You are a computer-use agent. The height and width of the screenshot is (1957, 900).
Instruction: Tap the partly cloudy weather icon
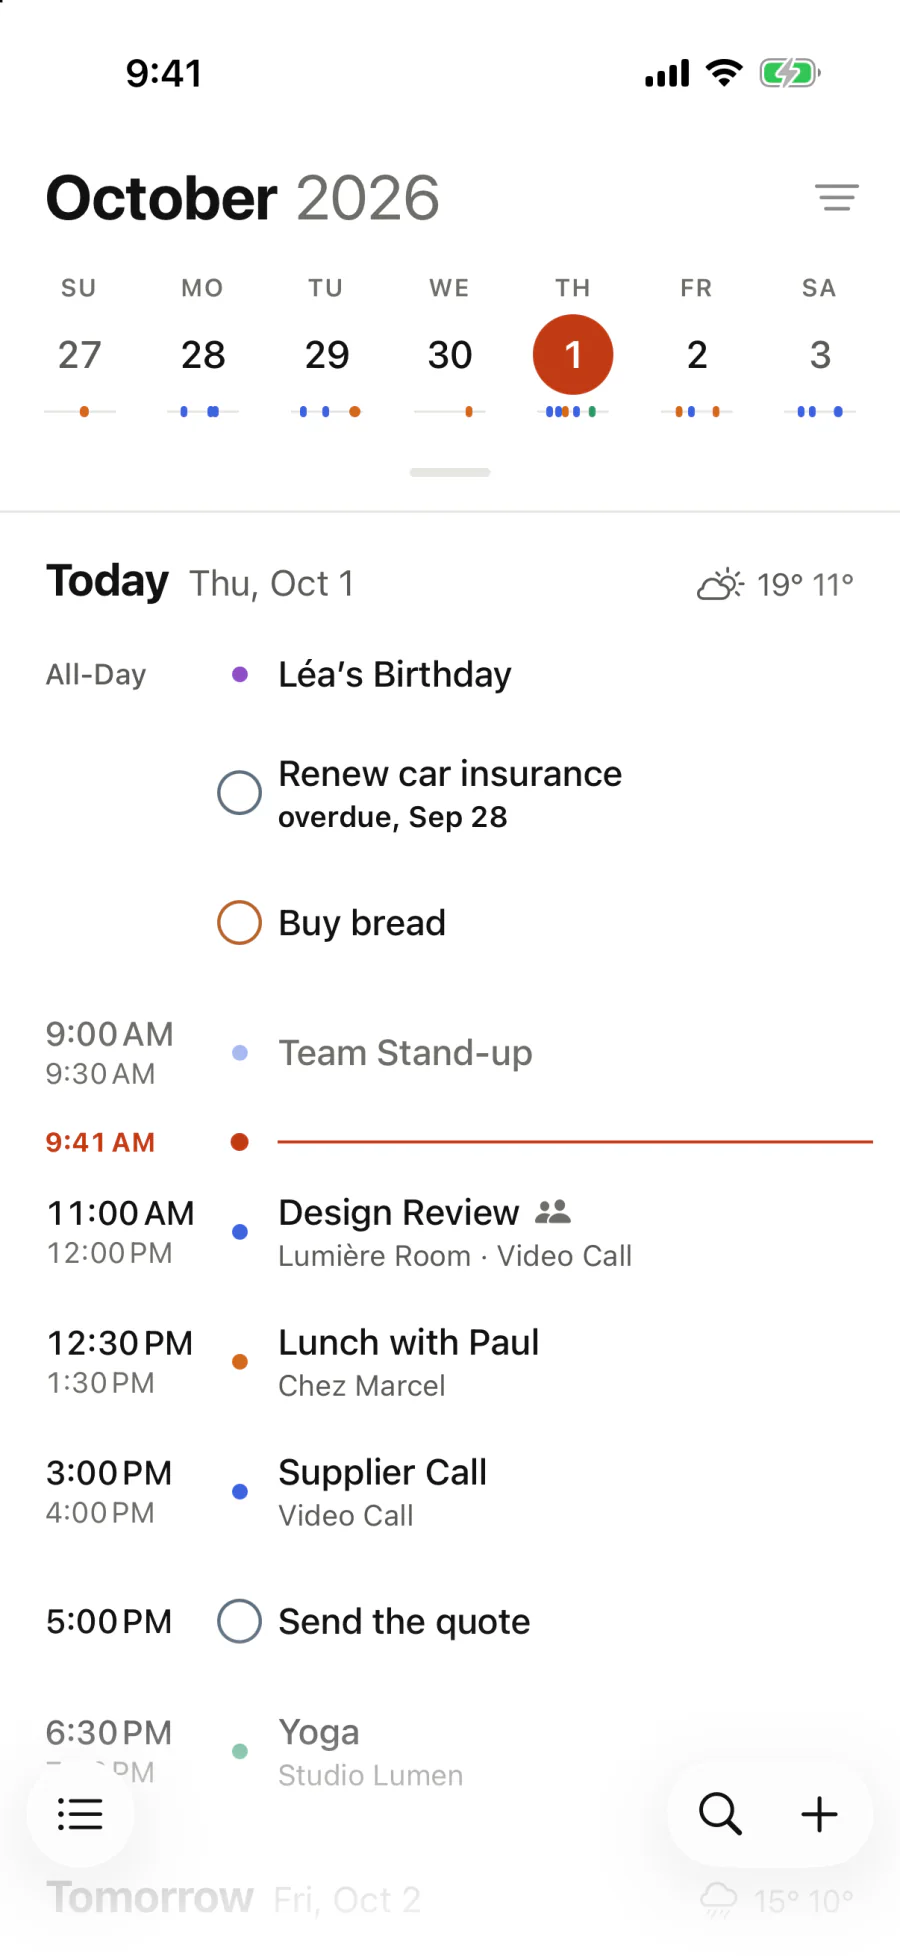tap(720, 584)
